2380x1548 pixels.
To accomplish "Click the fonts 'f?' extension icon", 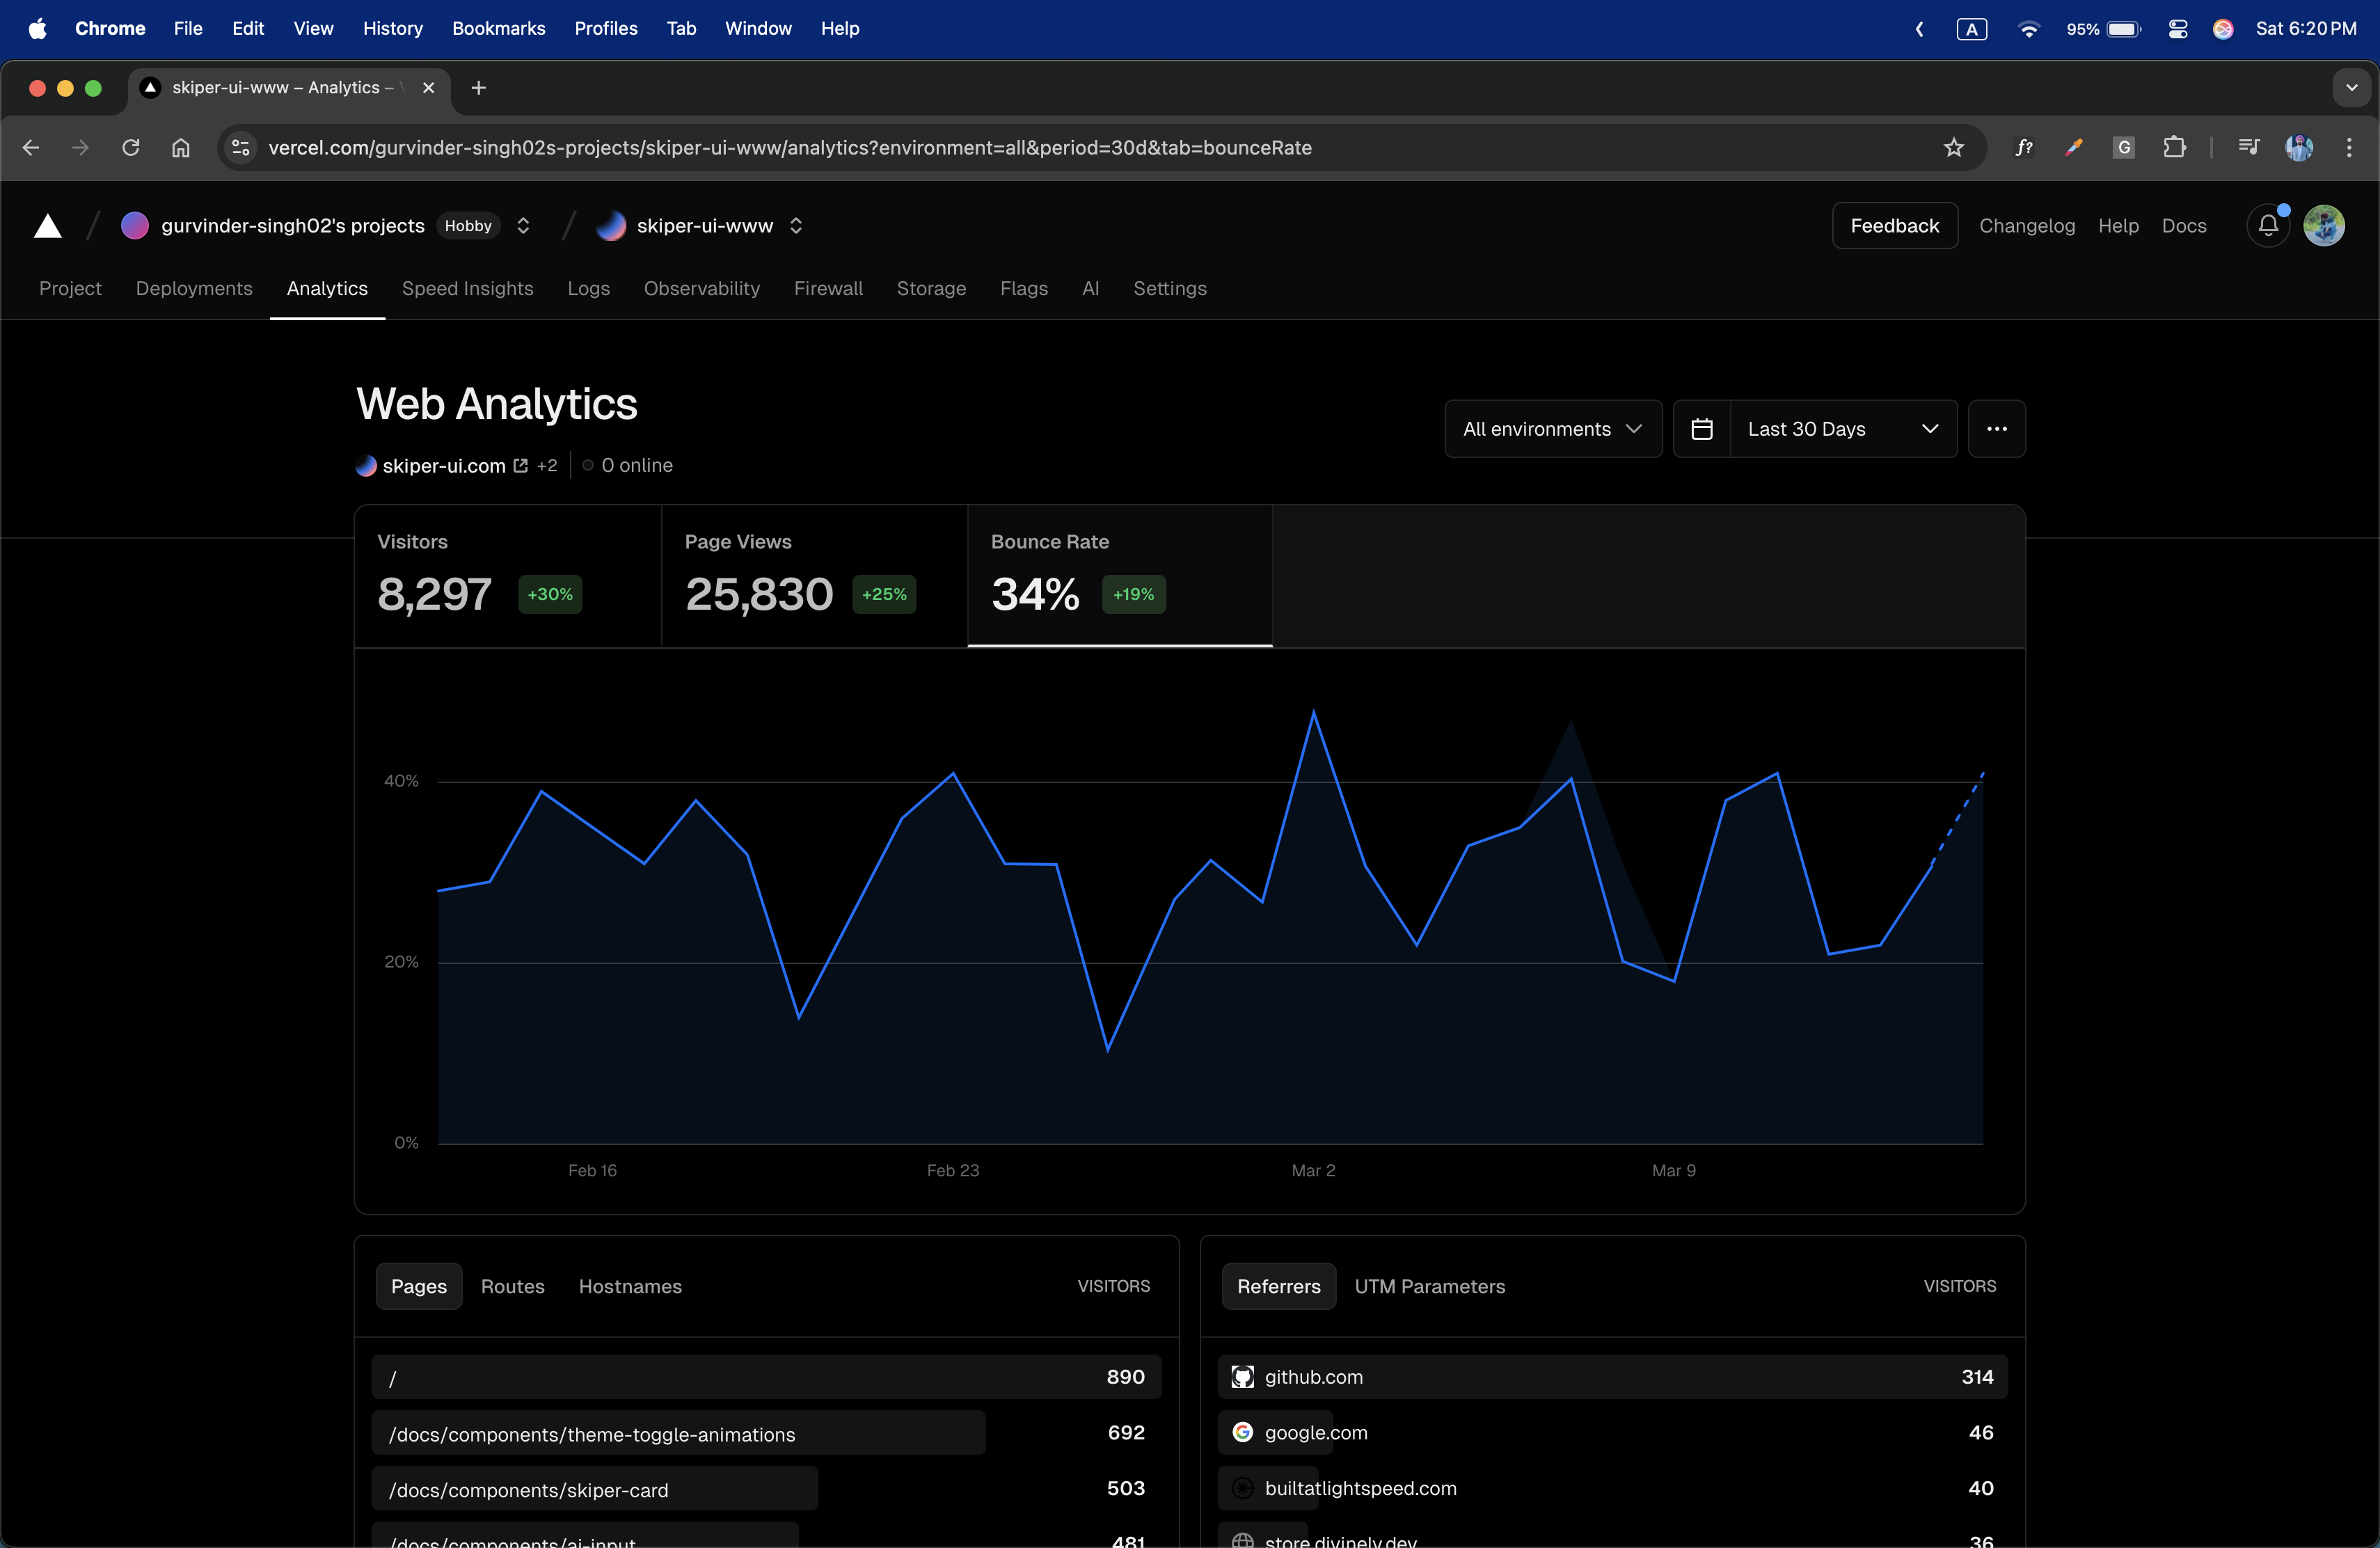I will (2024, 148).
